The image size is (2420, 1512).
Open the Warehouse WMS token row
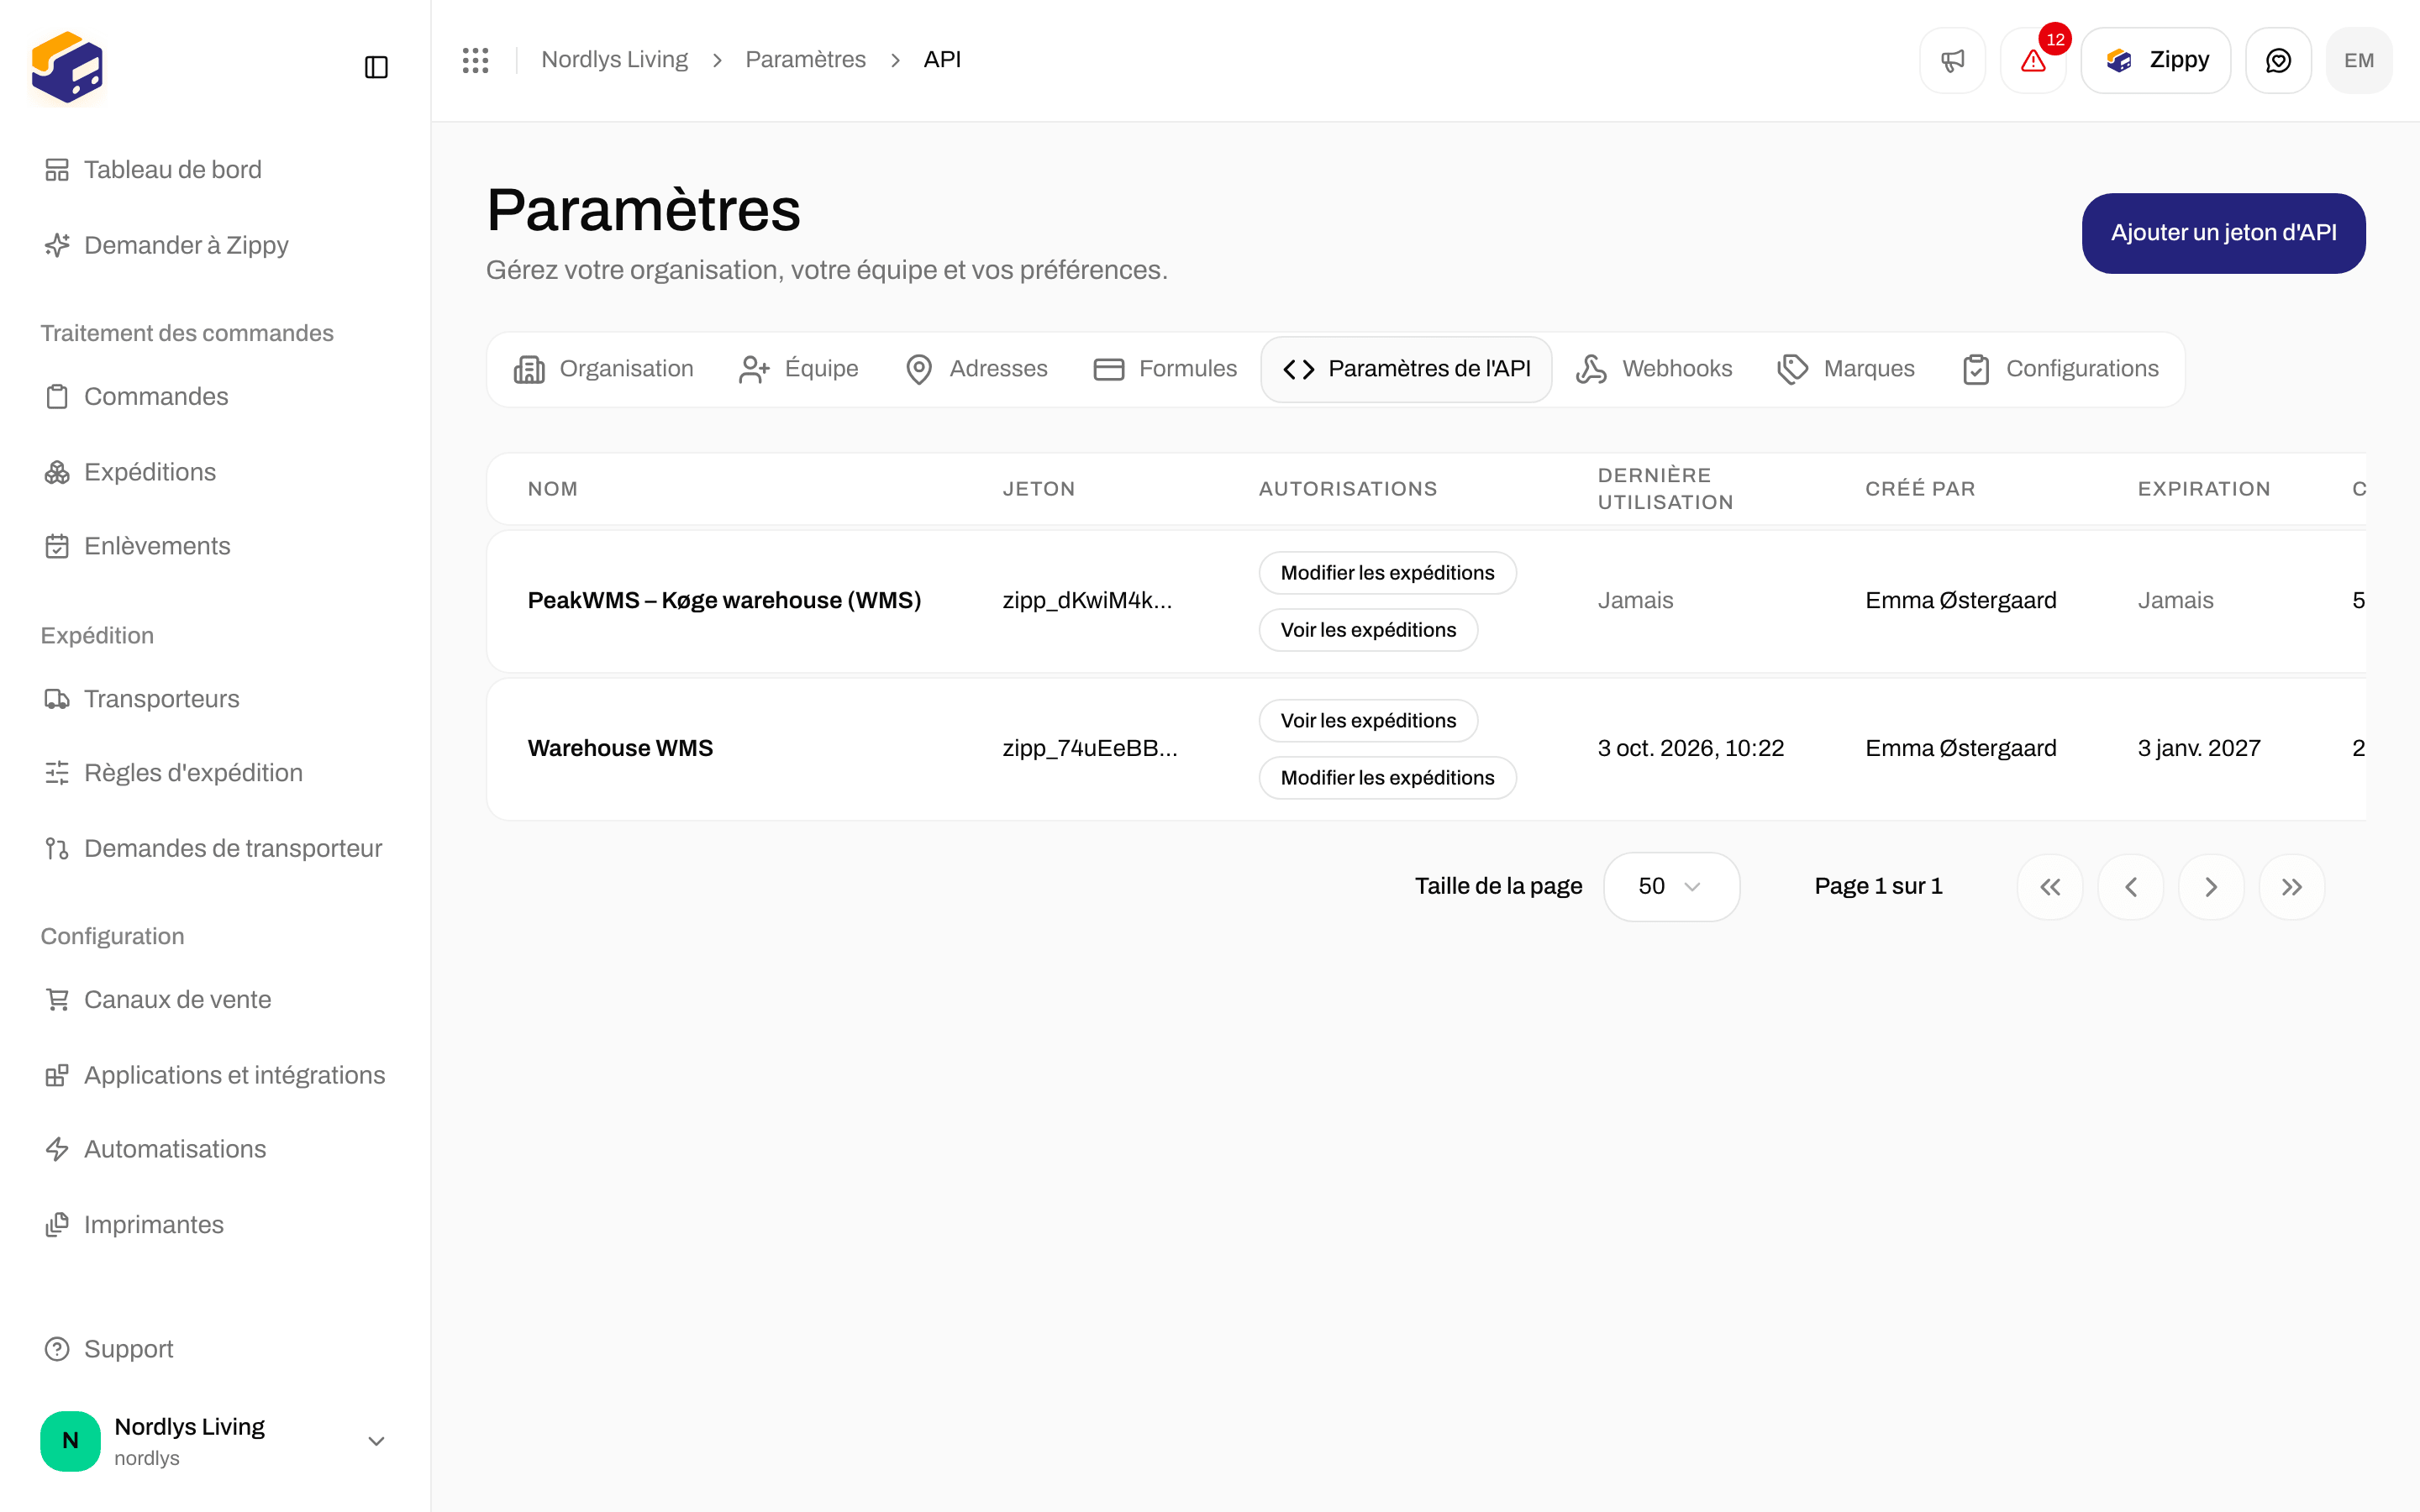1426,748
